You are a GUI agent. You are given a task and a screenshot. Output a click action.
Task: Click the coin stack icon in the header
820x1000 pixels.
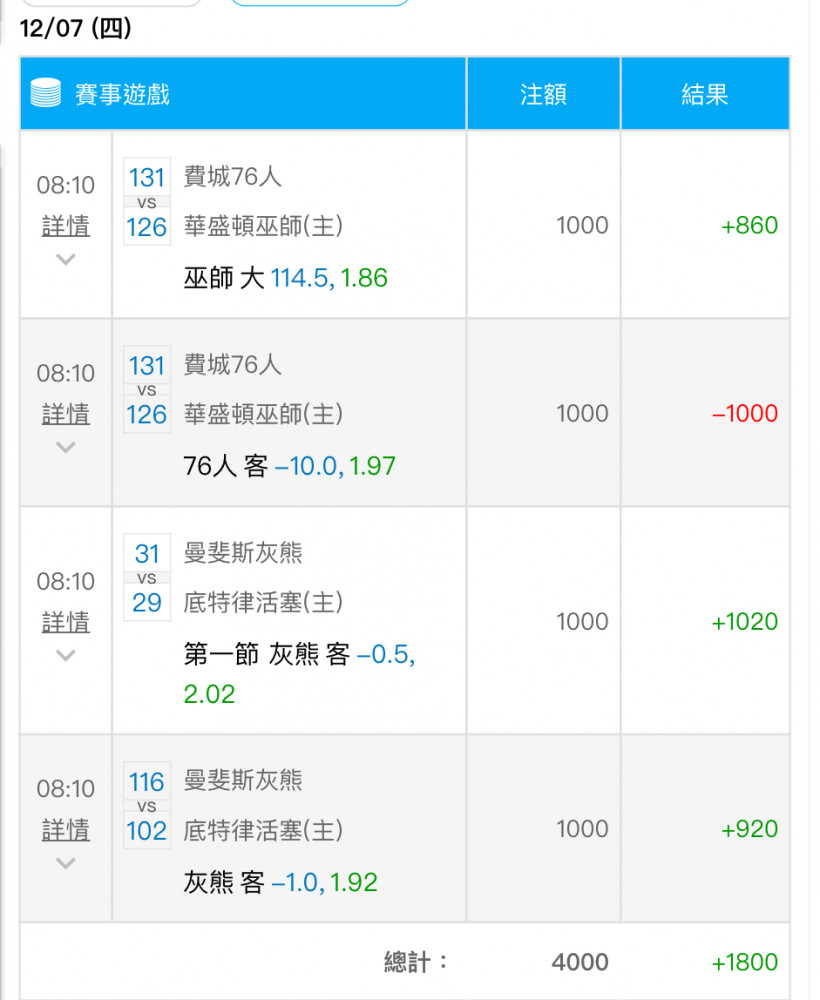46,93
